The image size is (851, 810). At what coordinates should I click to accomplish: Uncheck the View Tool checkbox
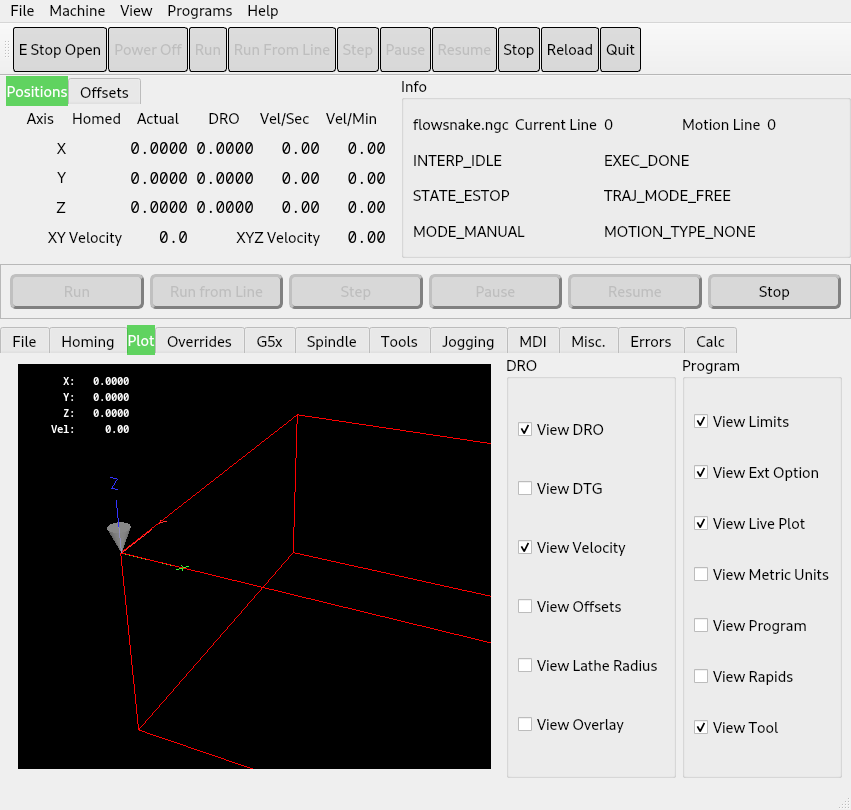(701, 727)
